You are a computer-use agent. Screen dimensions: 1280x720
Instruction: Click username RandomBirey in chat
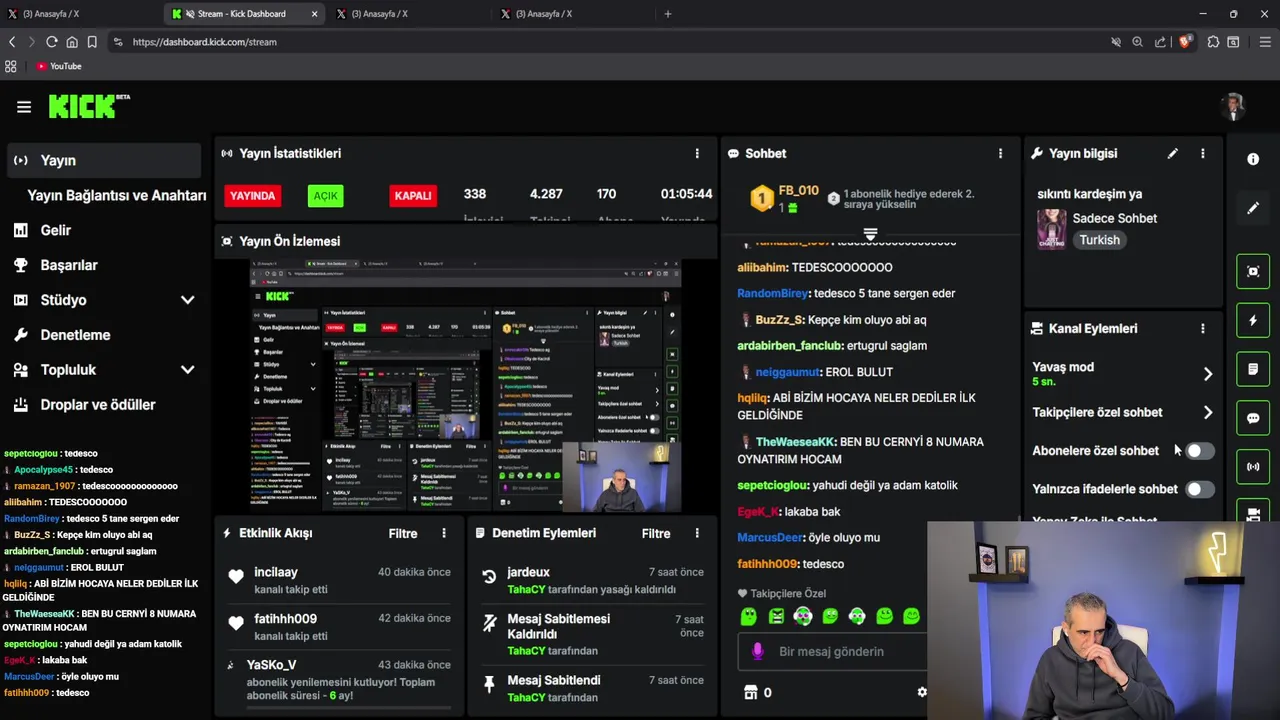pos(772,293)
